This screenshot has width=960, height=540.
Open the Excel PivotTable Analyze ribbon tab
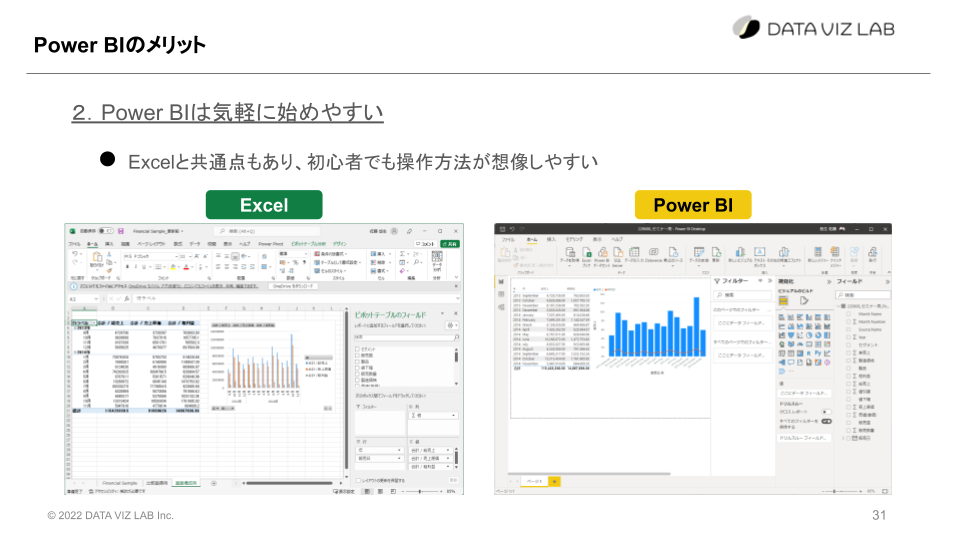308,244
